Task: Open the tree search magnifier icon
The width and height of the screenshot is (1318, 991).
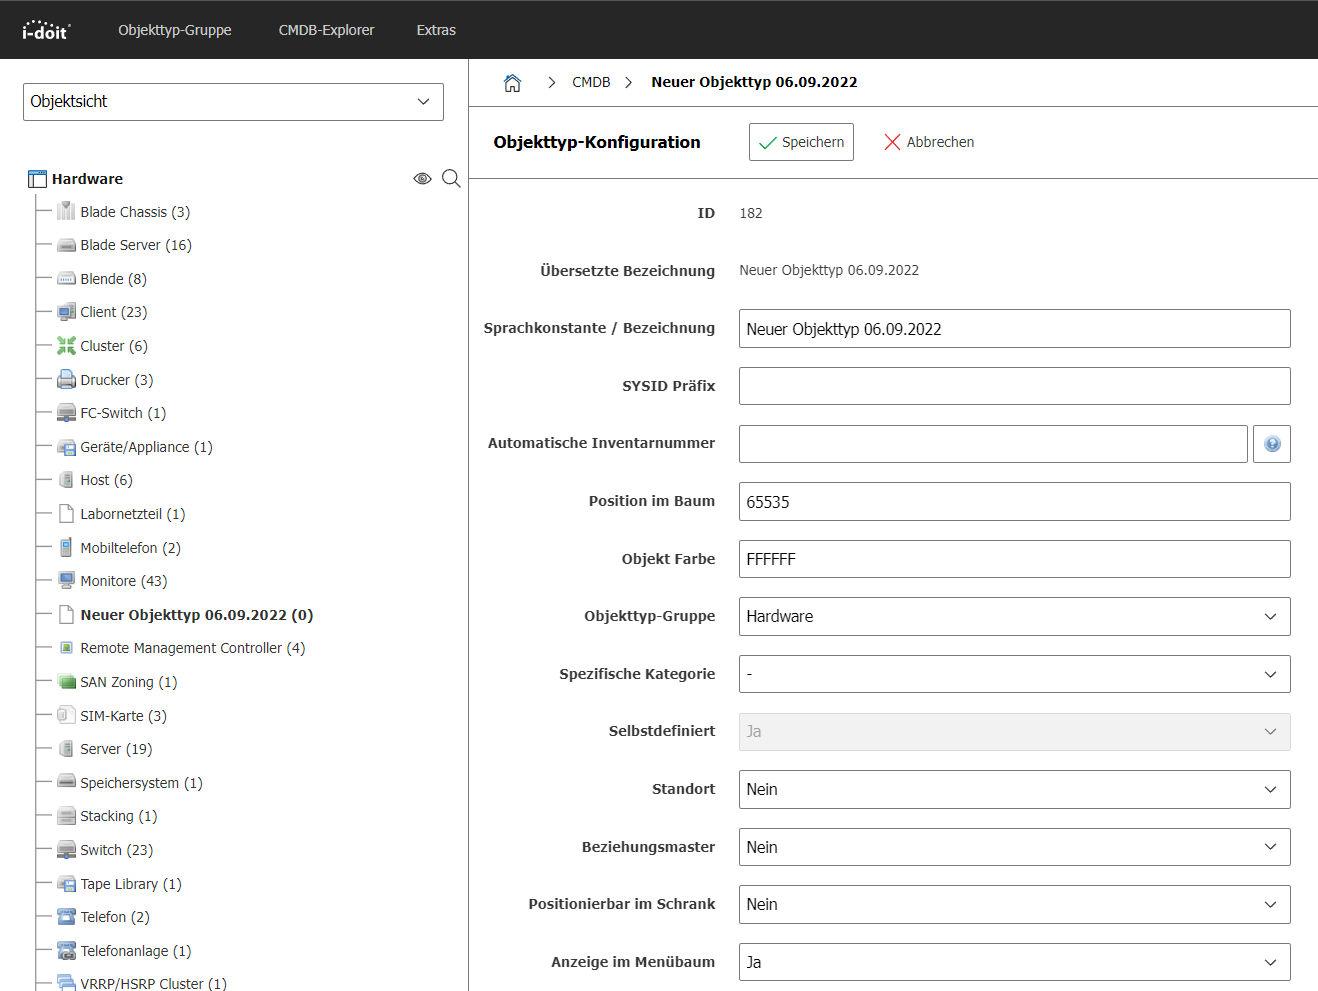Action: (451, 178)
